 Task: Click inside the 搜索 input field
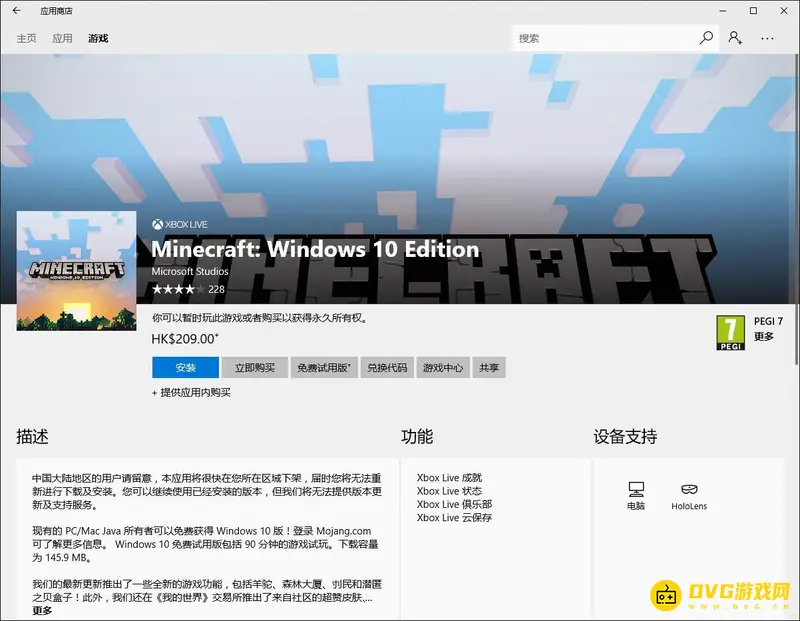(x=605, y=38)
